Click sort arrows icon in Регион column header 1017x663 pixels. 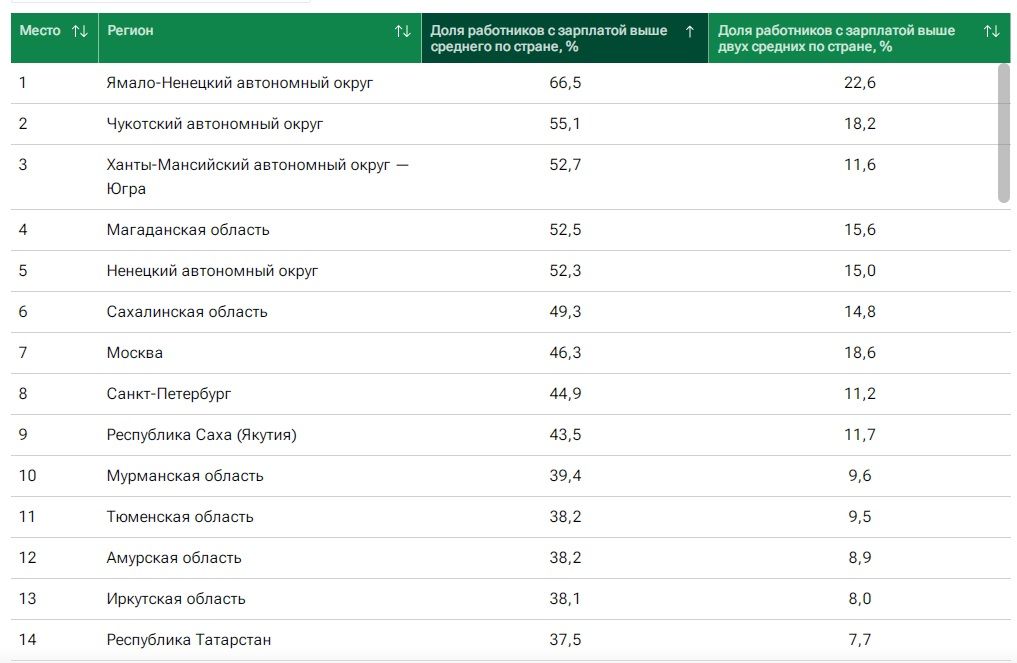point(402,31)
